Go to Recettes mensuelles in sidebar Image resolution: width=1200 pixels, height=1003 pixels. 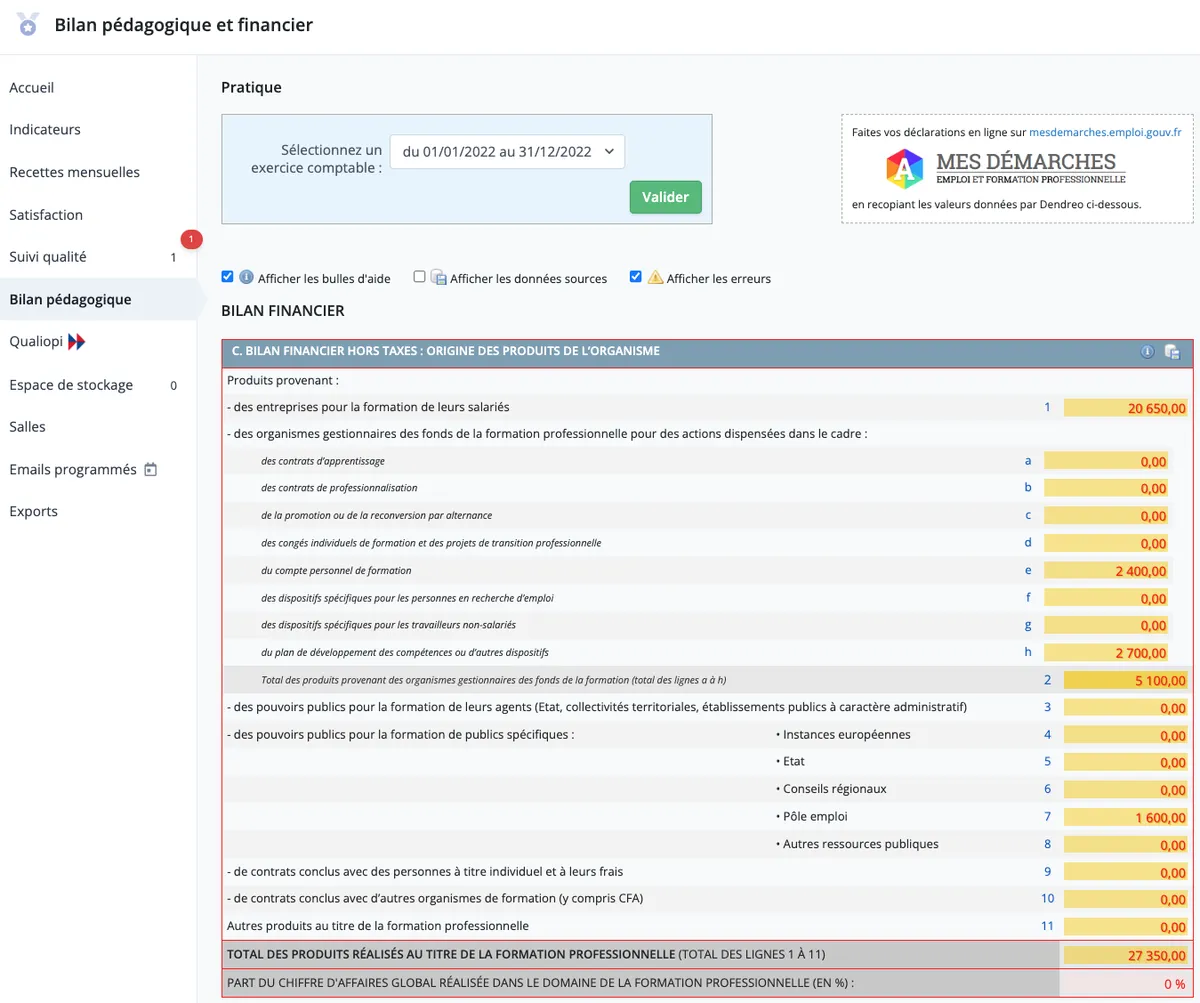tap(74, 172)
